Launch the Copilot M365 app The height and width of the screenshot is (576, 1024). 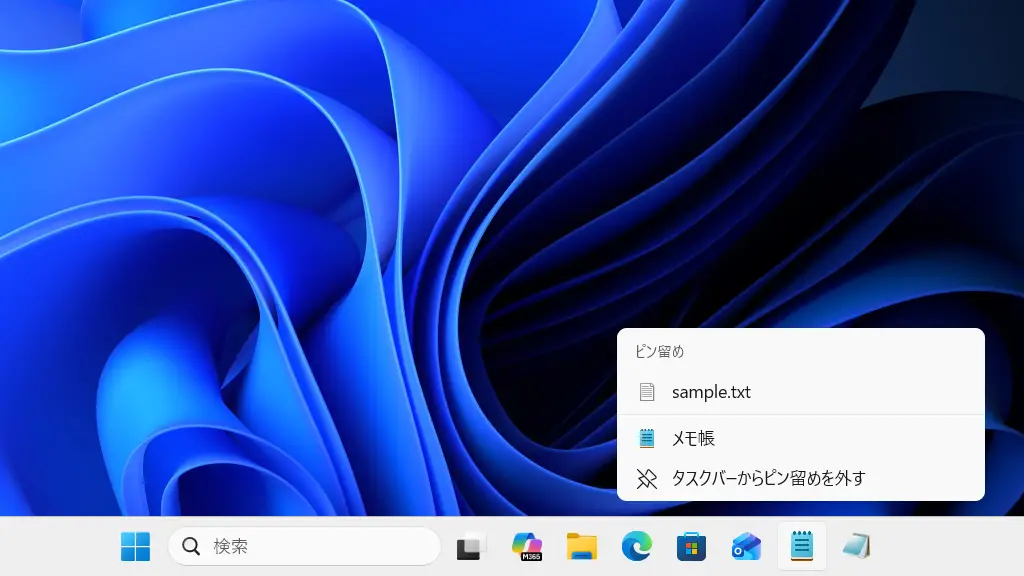525,546
